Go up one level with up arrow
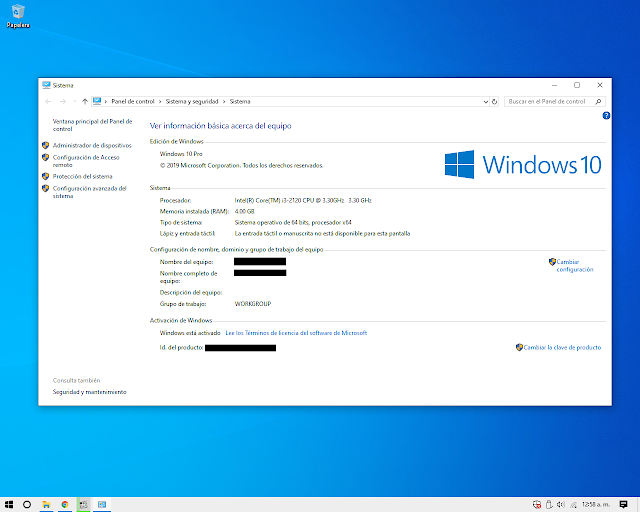640x512 pixels. pos(84,101)
